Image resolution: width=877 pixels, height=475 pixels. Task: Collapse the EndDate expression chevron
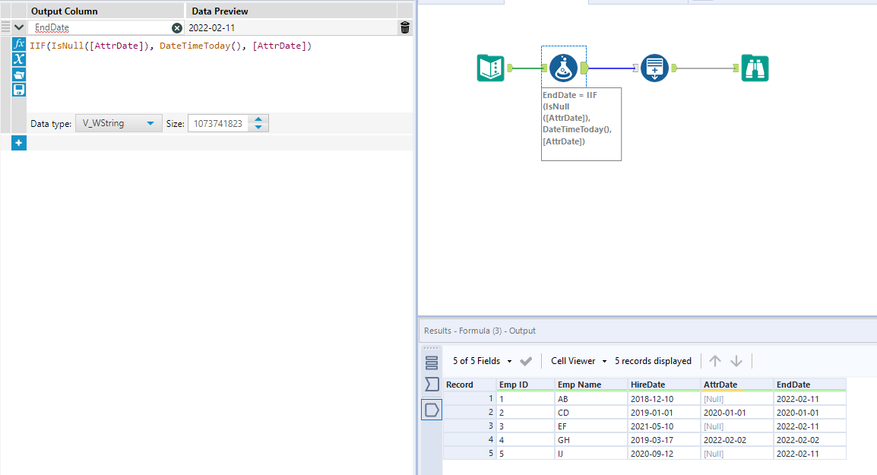18,27
